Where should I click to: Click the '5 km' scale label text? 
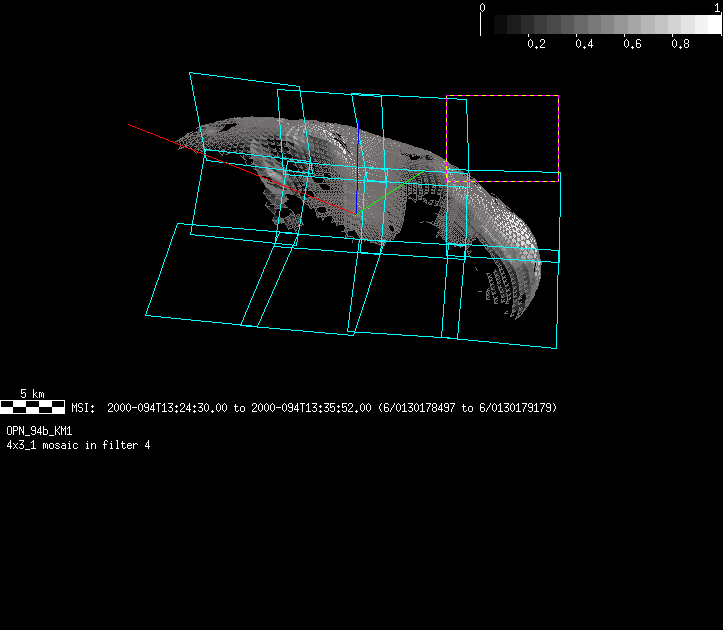[32, 394]
